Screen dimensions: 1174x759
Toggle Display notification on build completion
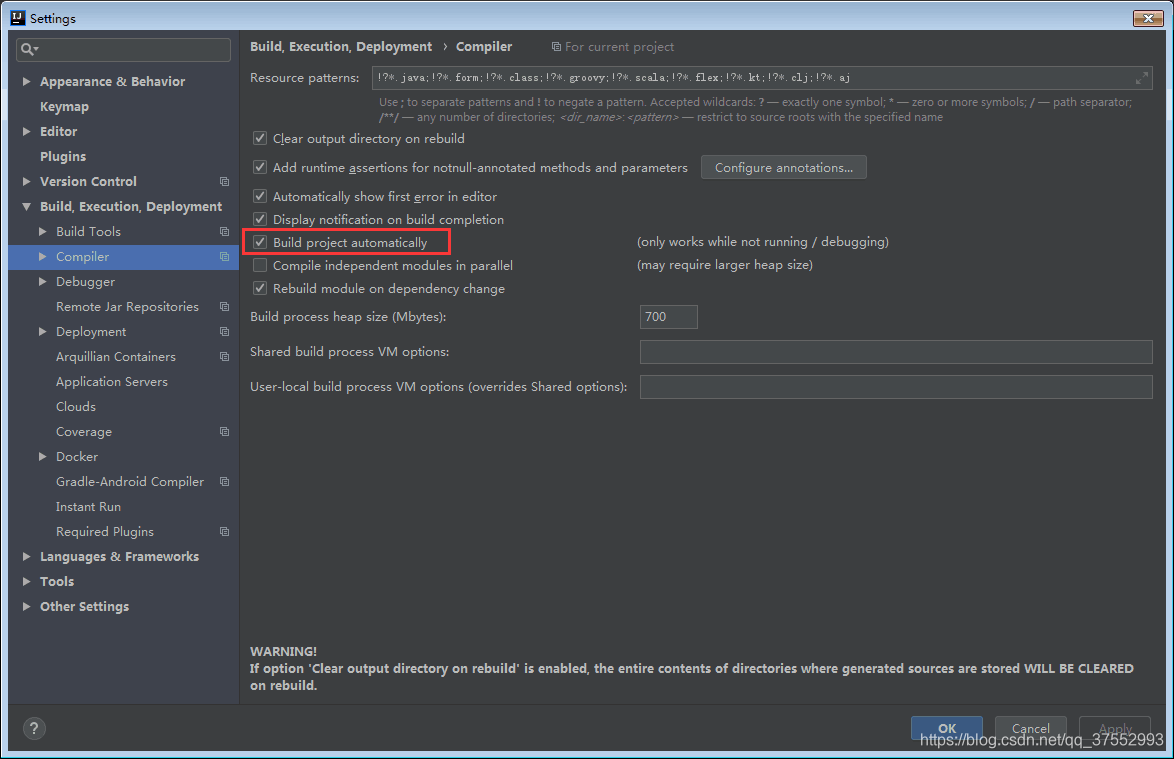(x=260, y=219)
